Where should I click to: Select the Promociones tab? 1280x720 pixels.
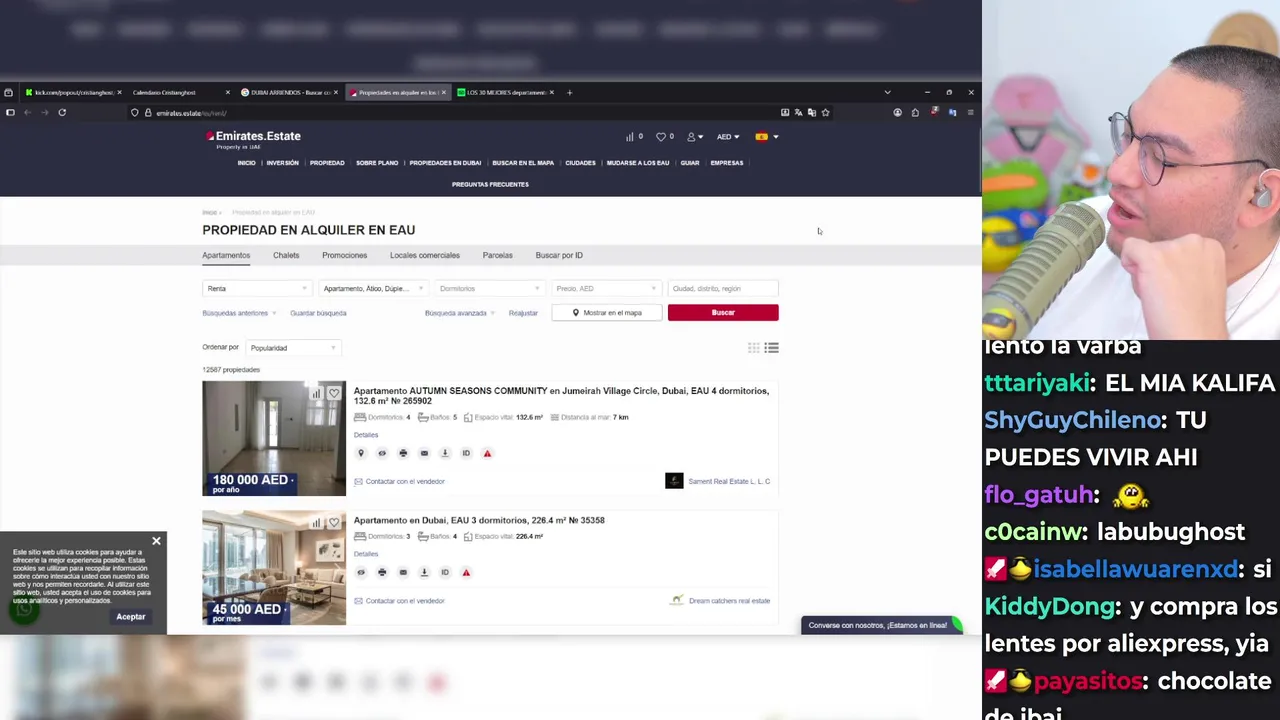point(344,255)
